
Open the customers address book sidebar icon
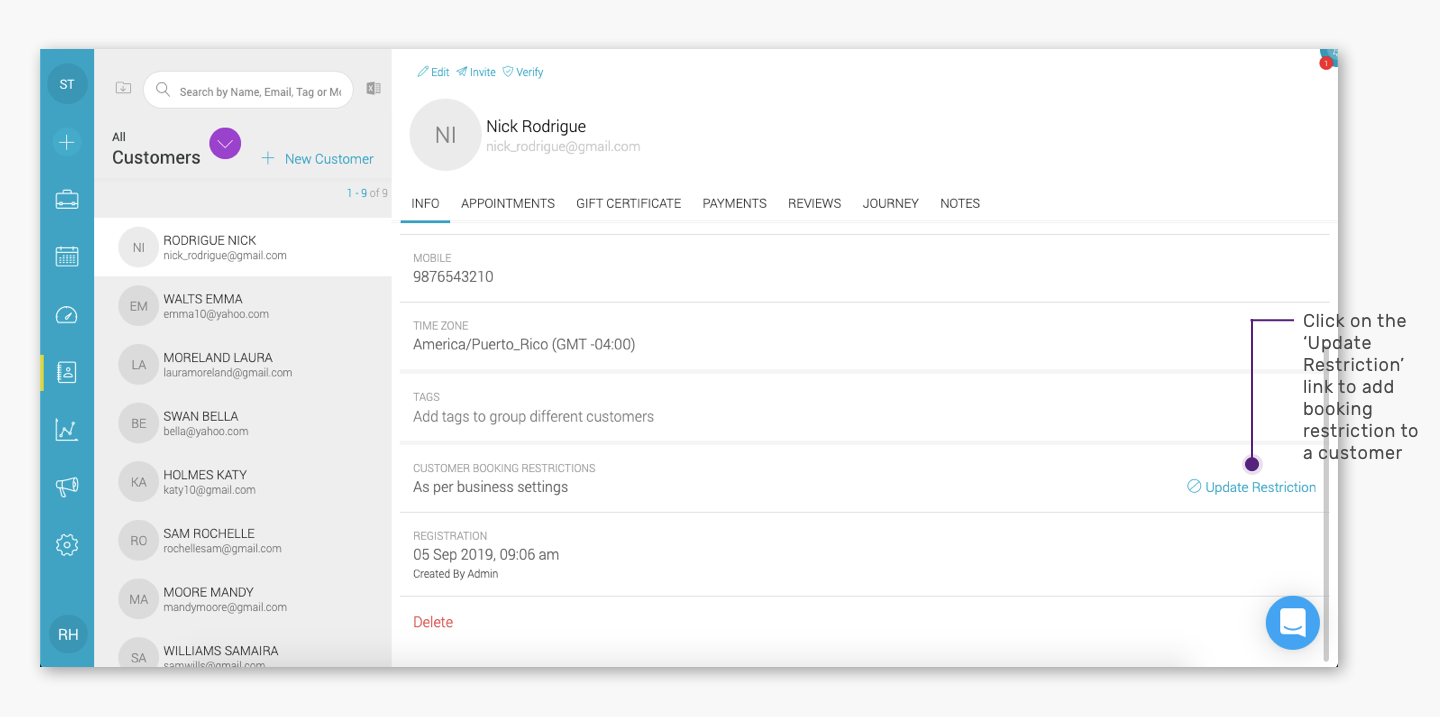tap(67, 372)
